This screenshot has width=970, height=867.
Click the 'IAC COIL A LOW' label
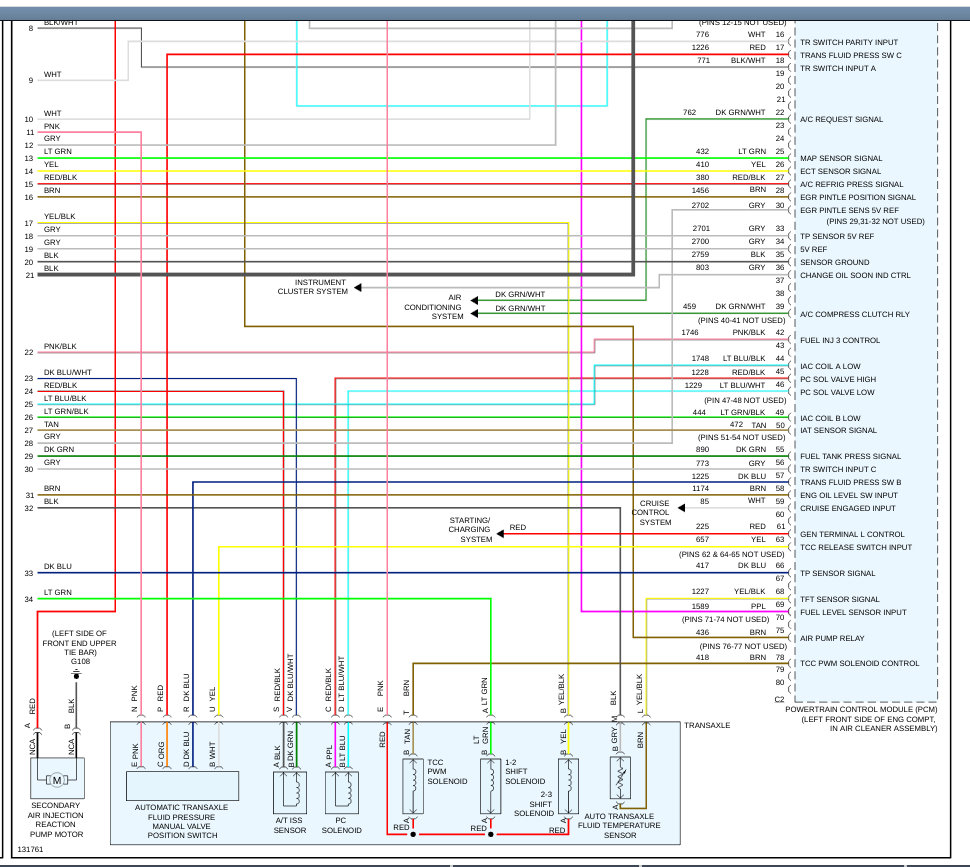(x=830, y=366)
